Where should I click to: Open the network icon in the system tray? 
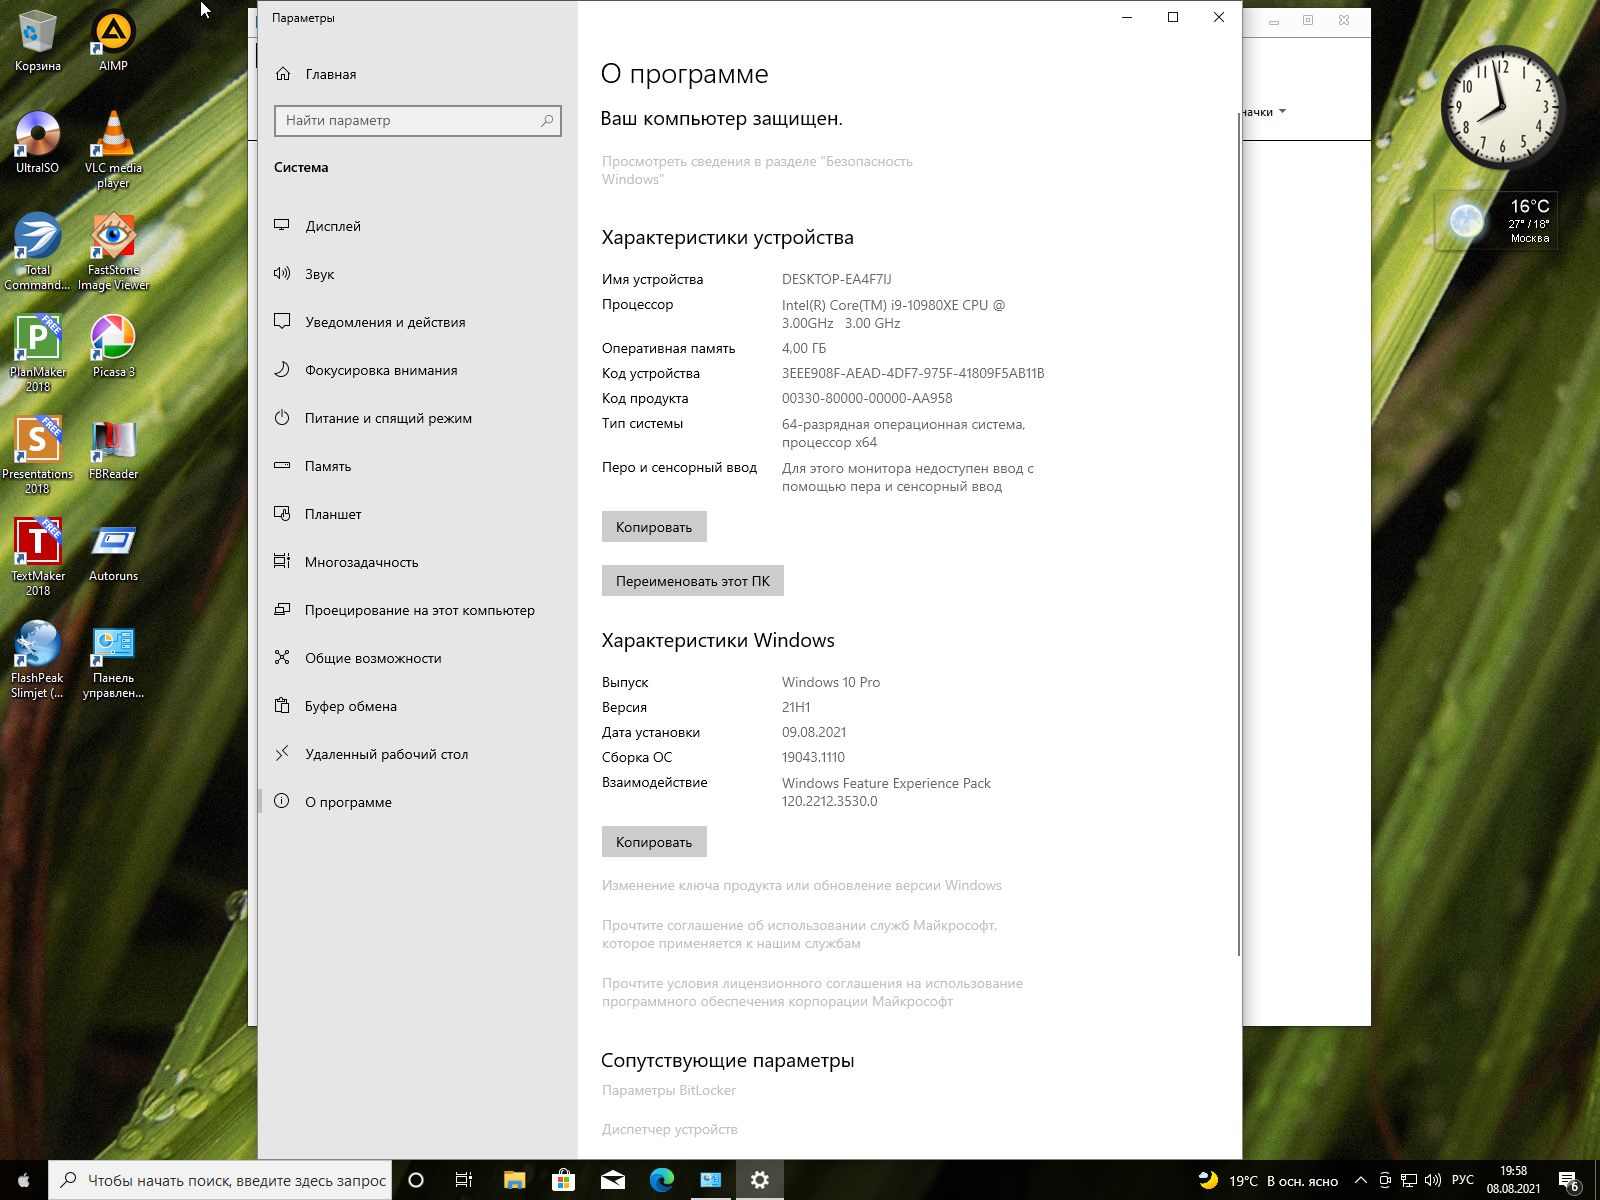(x=1409, y=1181)
